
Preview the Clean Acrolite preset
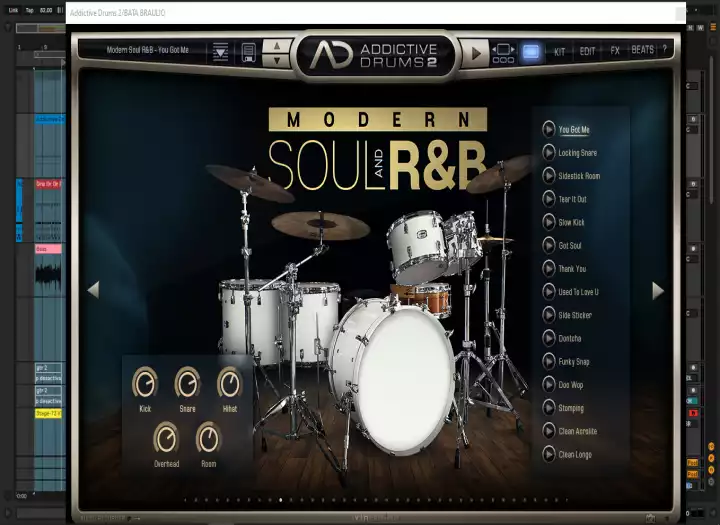[548, 431]
